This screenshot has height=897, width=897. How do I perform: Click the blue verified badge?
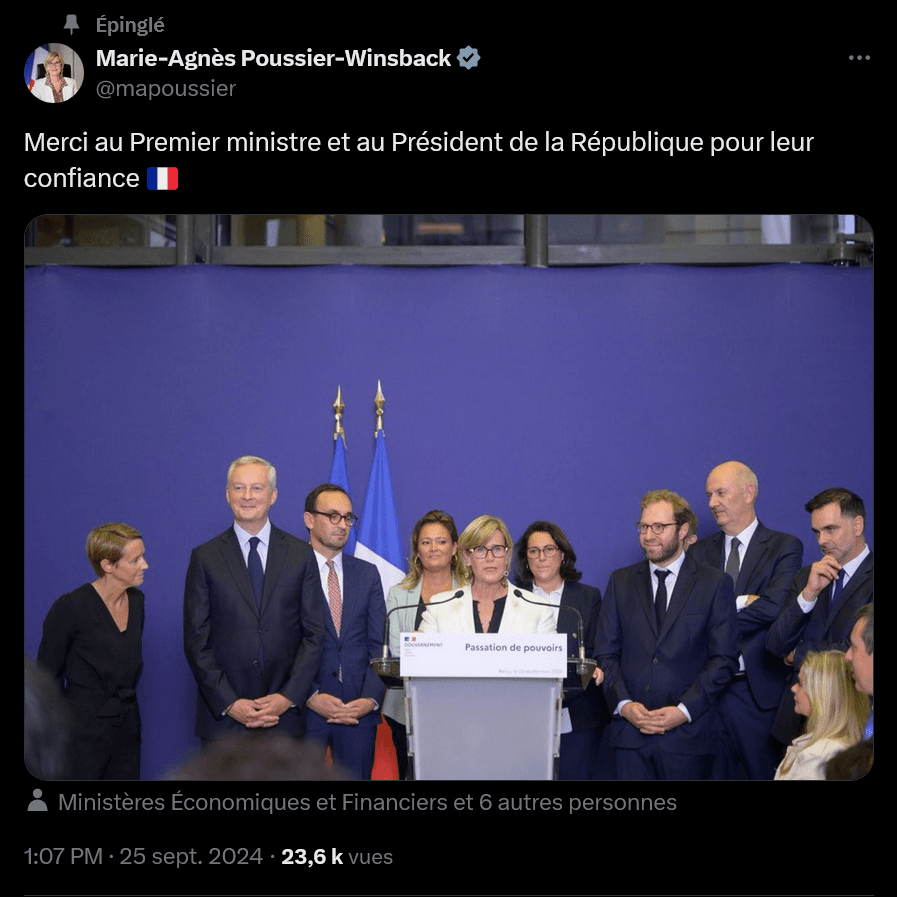click(469, 58)
